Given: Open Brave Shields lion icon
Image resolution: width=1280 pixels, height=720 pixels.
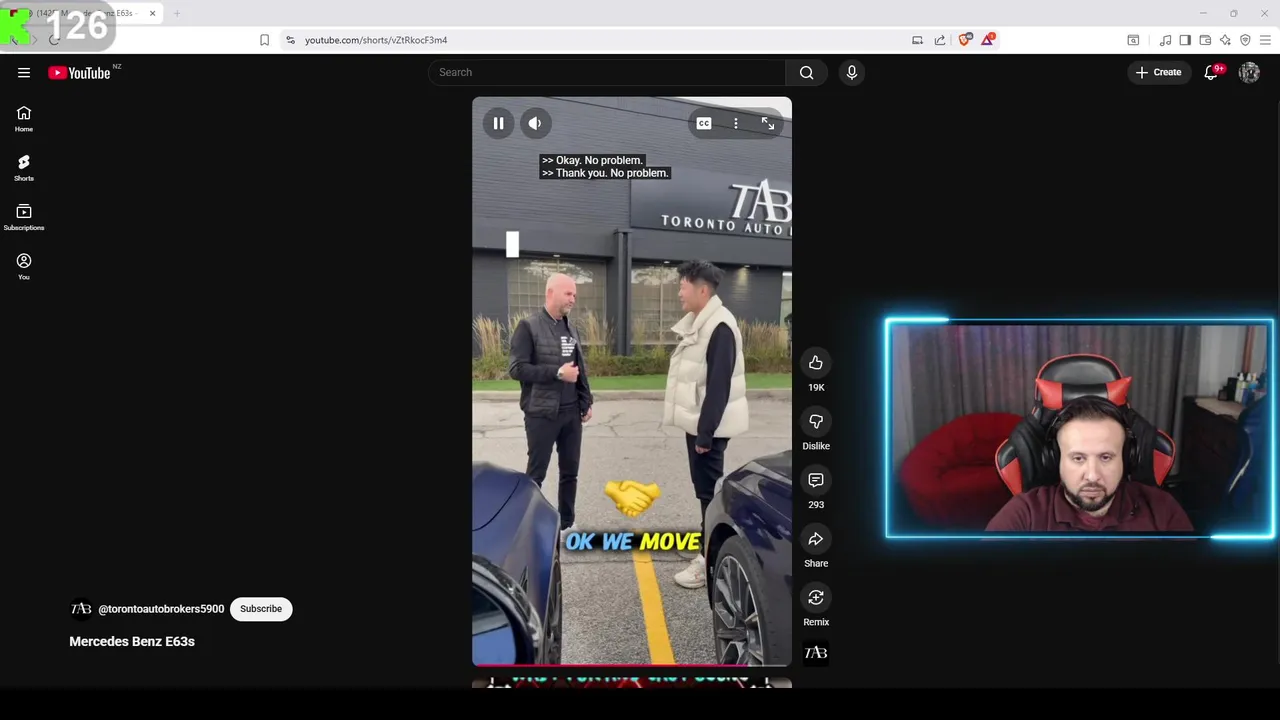Looking at the screenshot, I should tap(965, 40).
